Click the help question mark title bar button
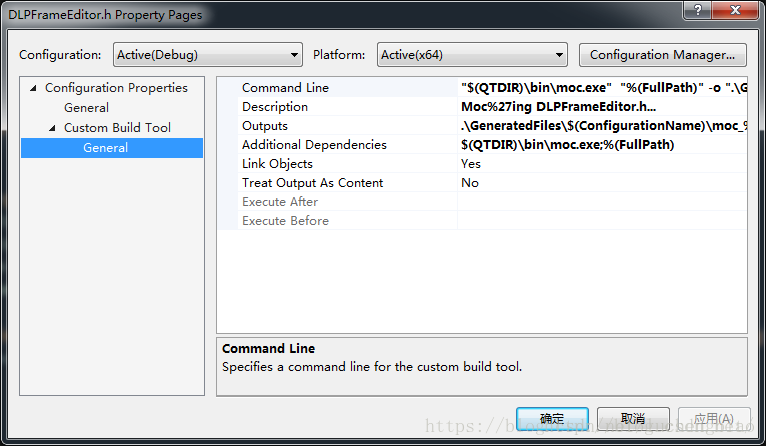Image resolution: width=766 pixels, height=446 pixels. (x=698, y=9)
